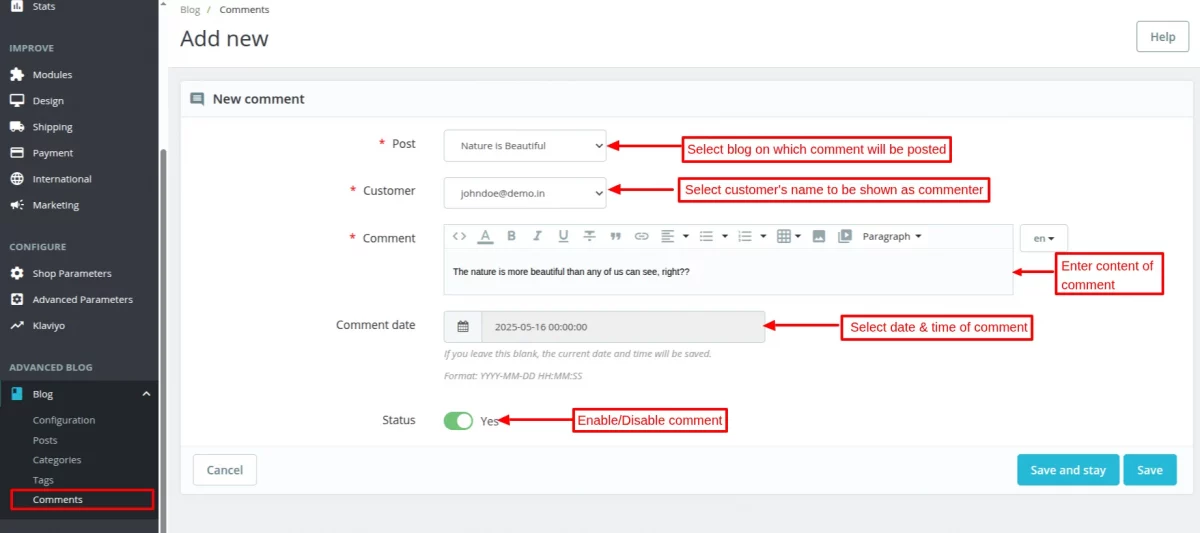Go to Blog breadcrumb link
The height and width of the screenshot is (533, 1200).
[x=190, y=10]
